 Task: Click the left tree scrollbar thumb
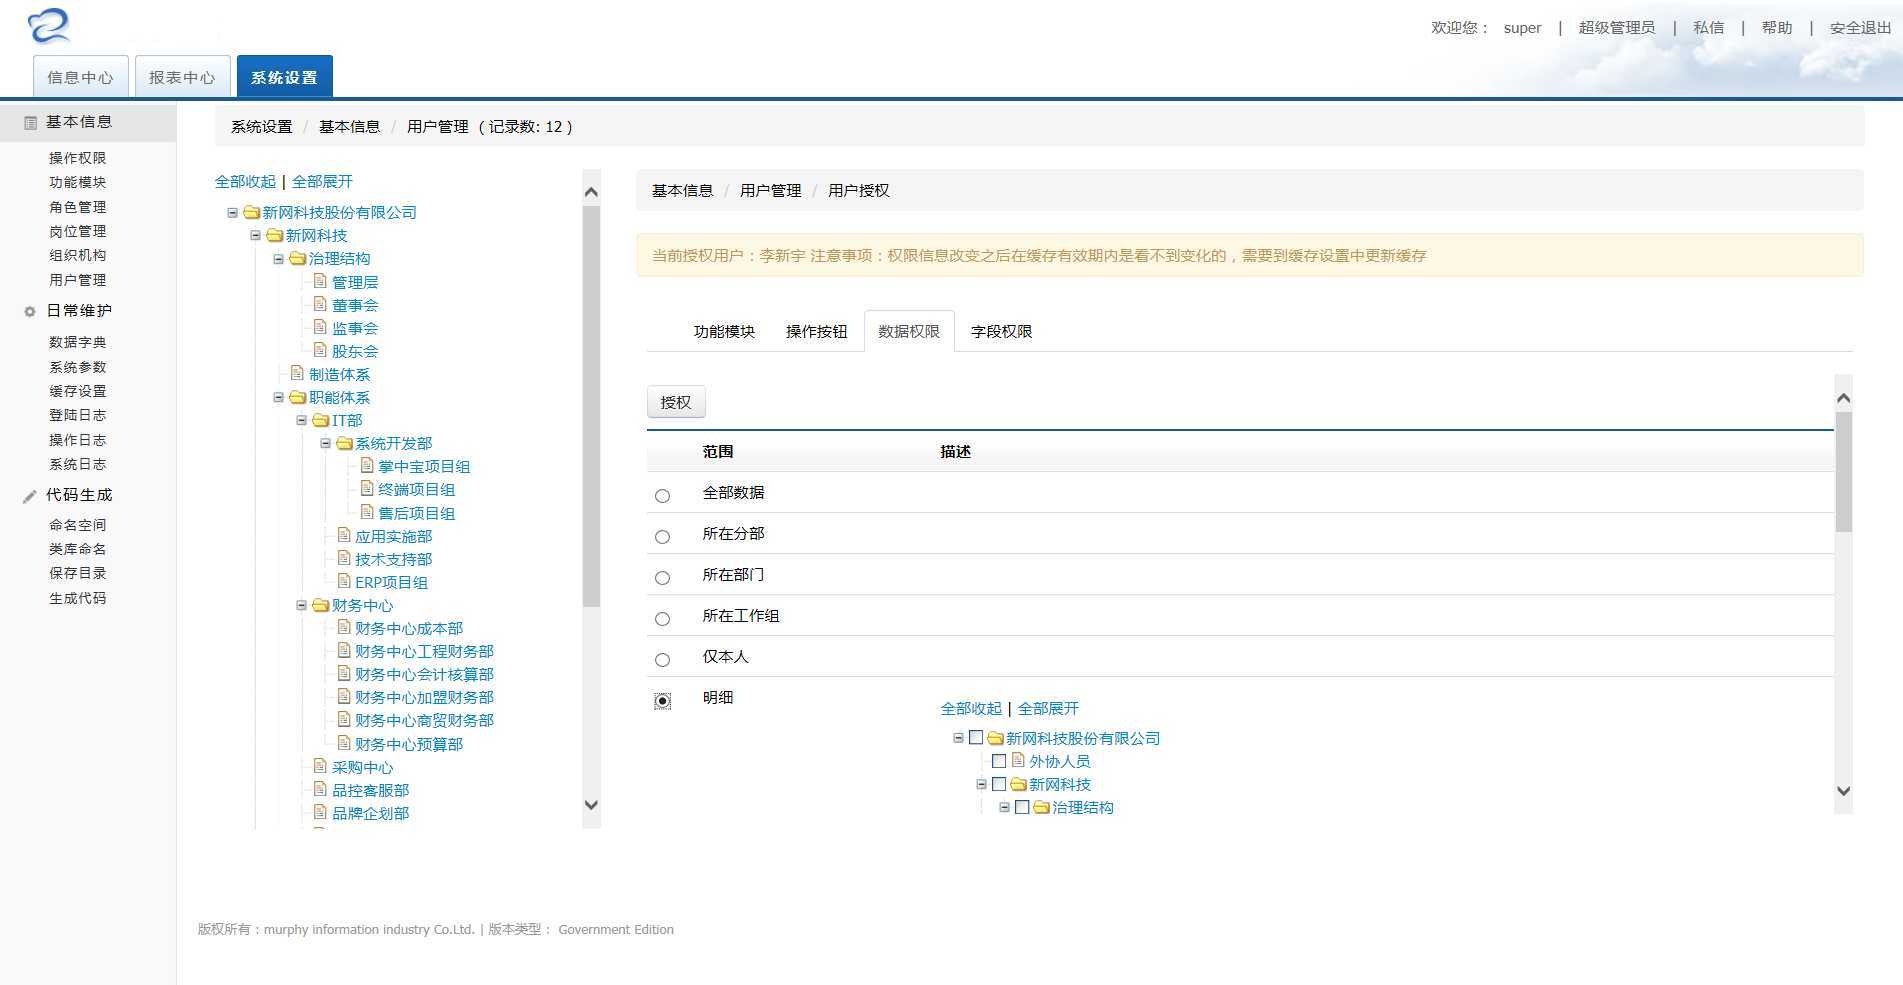[591, 406]
